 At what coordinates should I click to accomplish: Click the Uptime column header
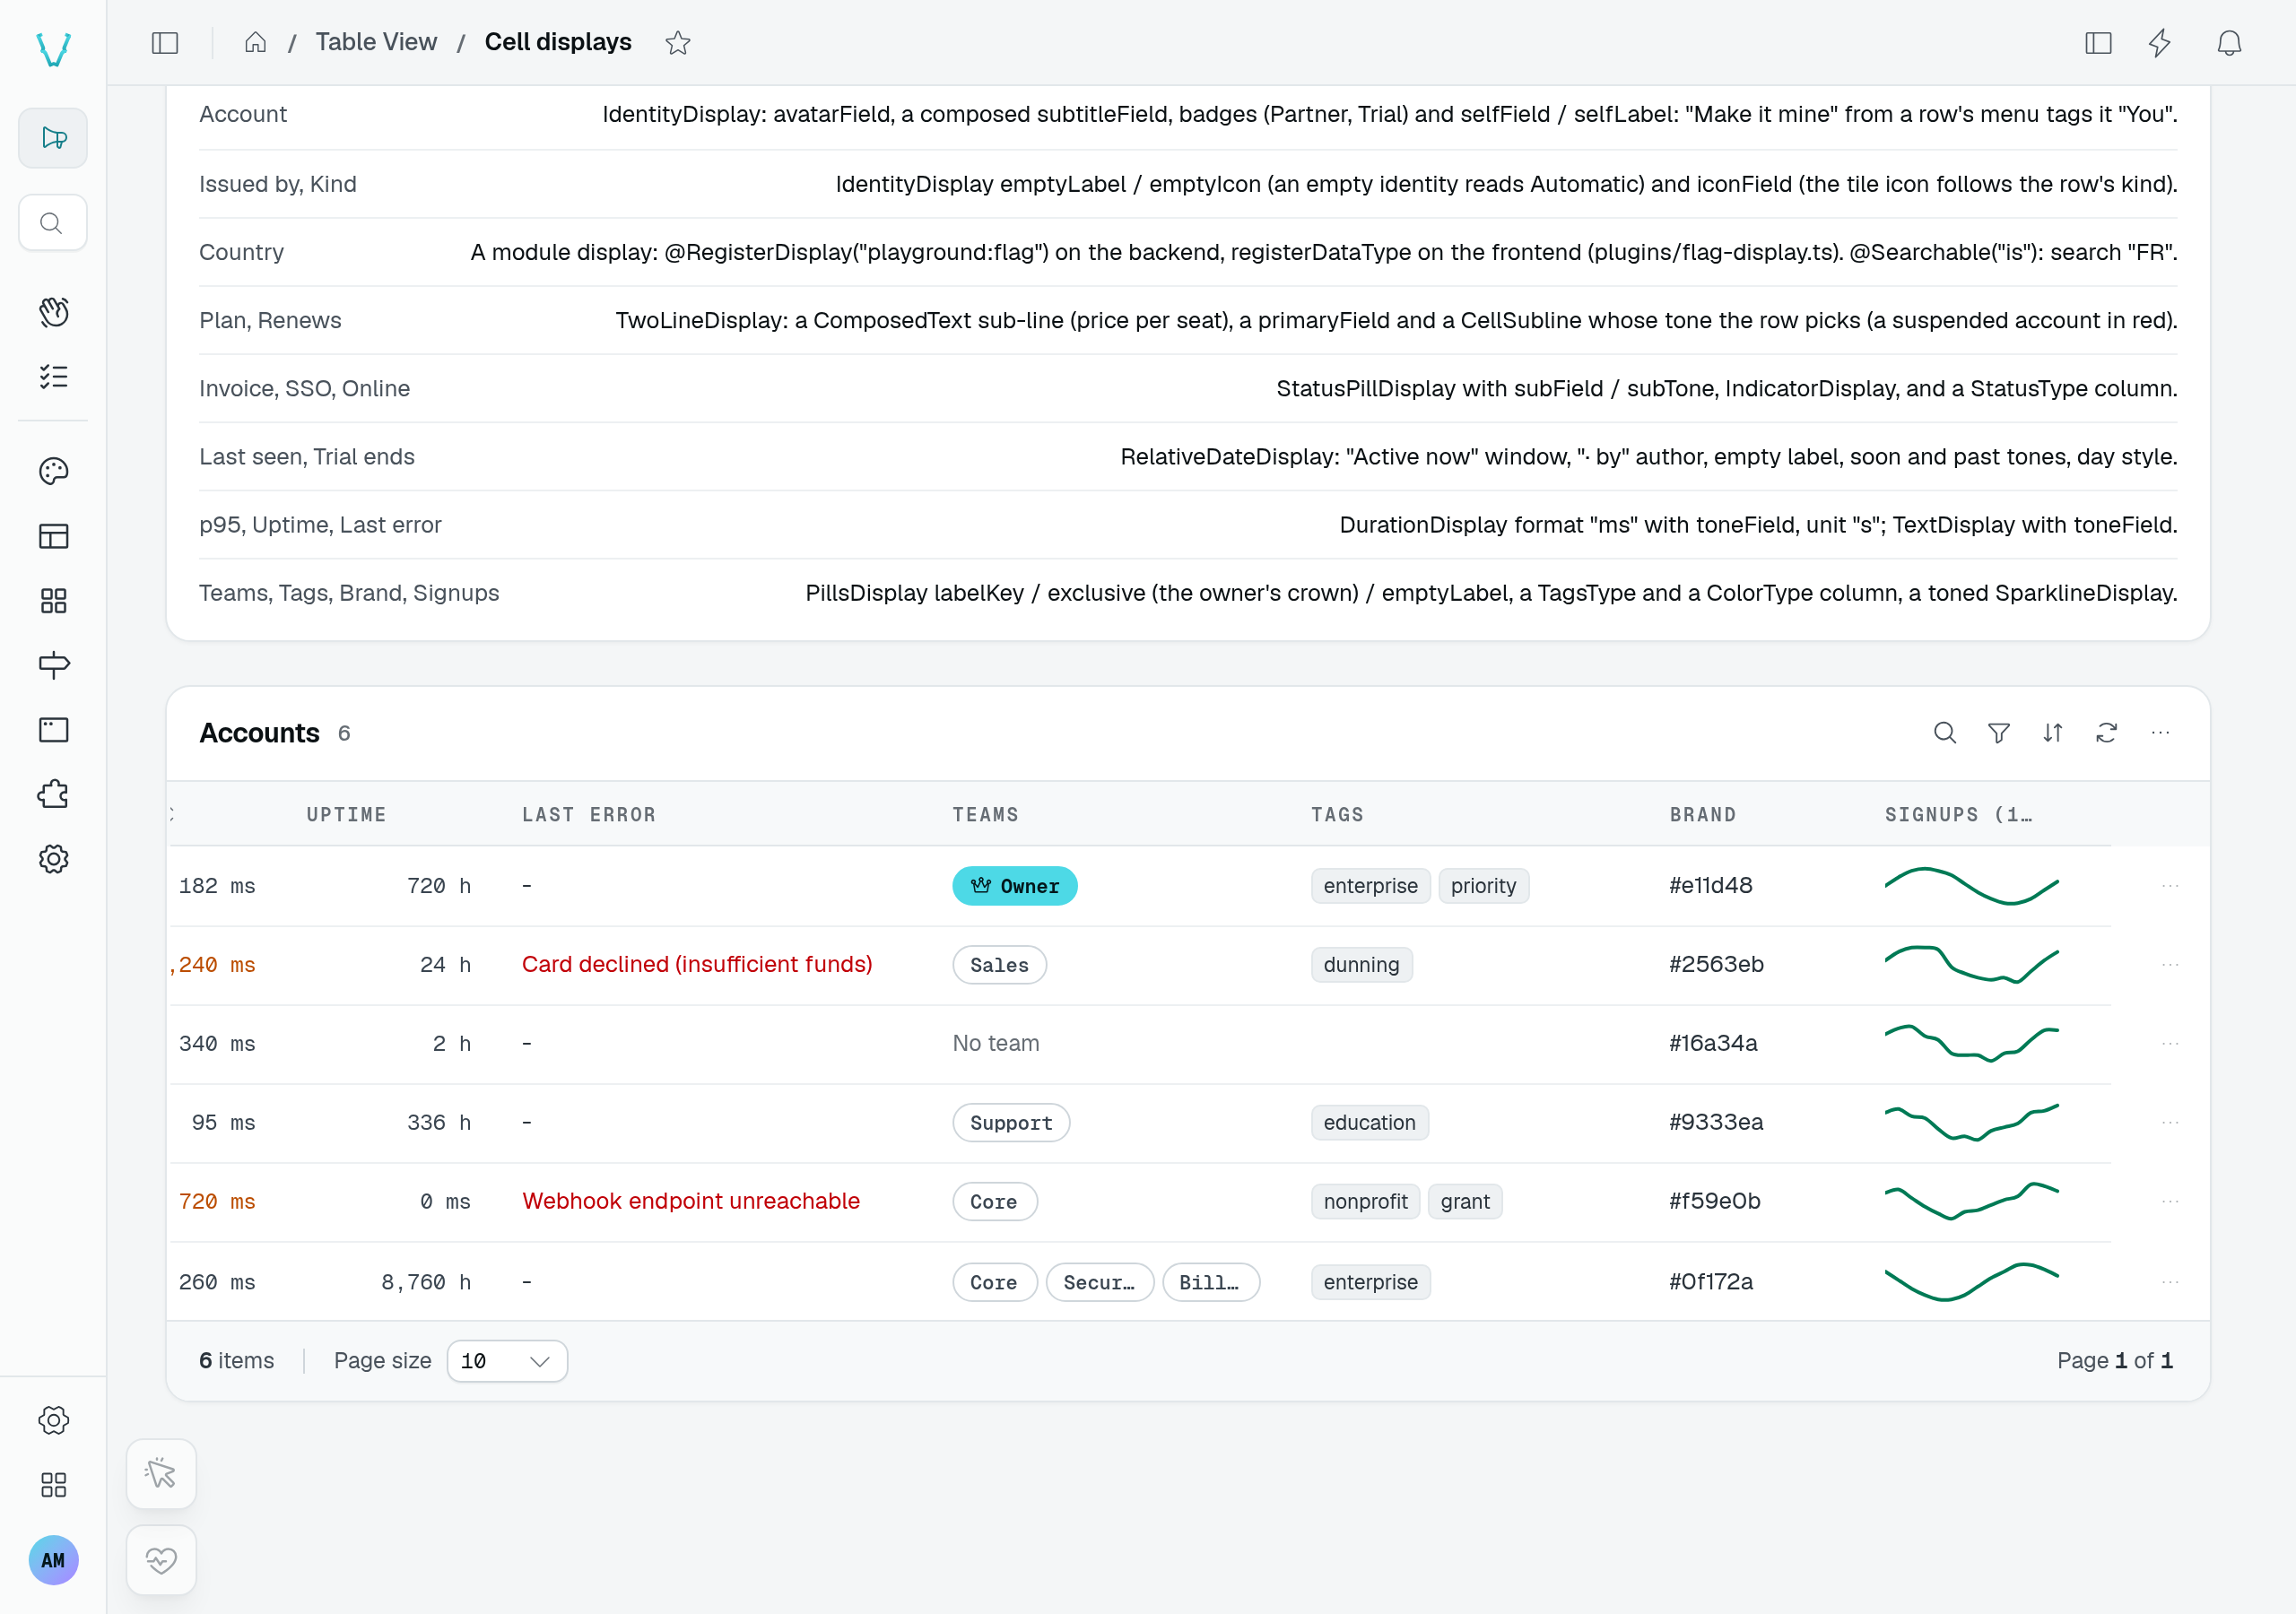(x=346, y=815)
